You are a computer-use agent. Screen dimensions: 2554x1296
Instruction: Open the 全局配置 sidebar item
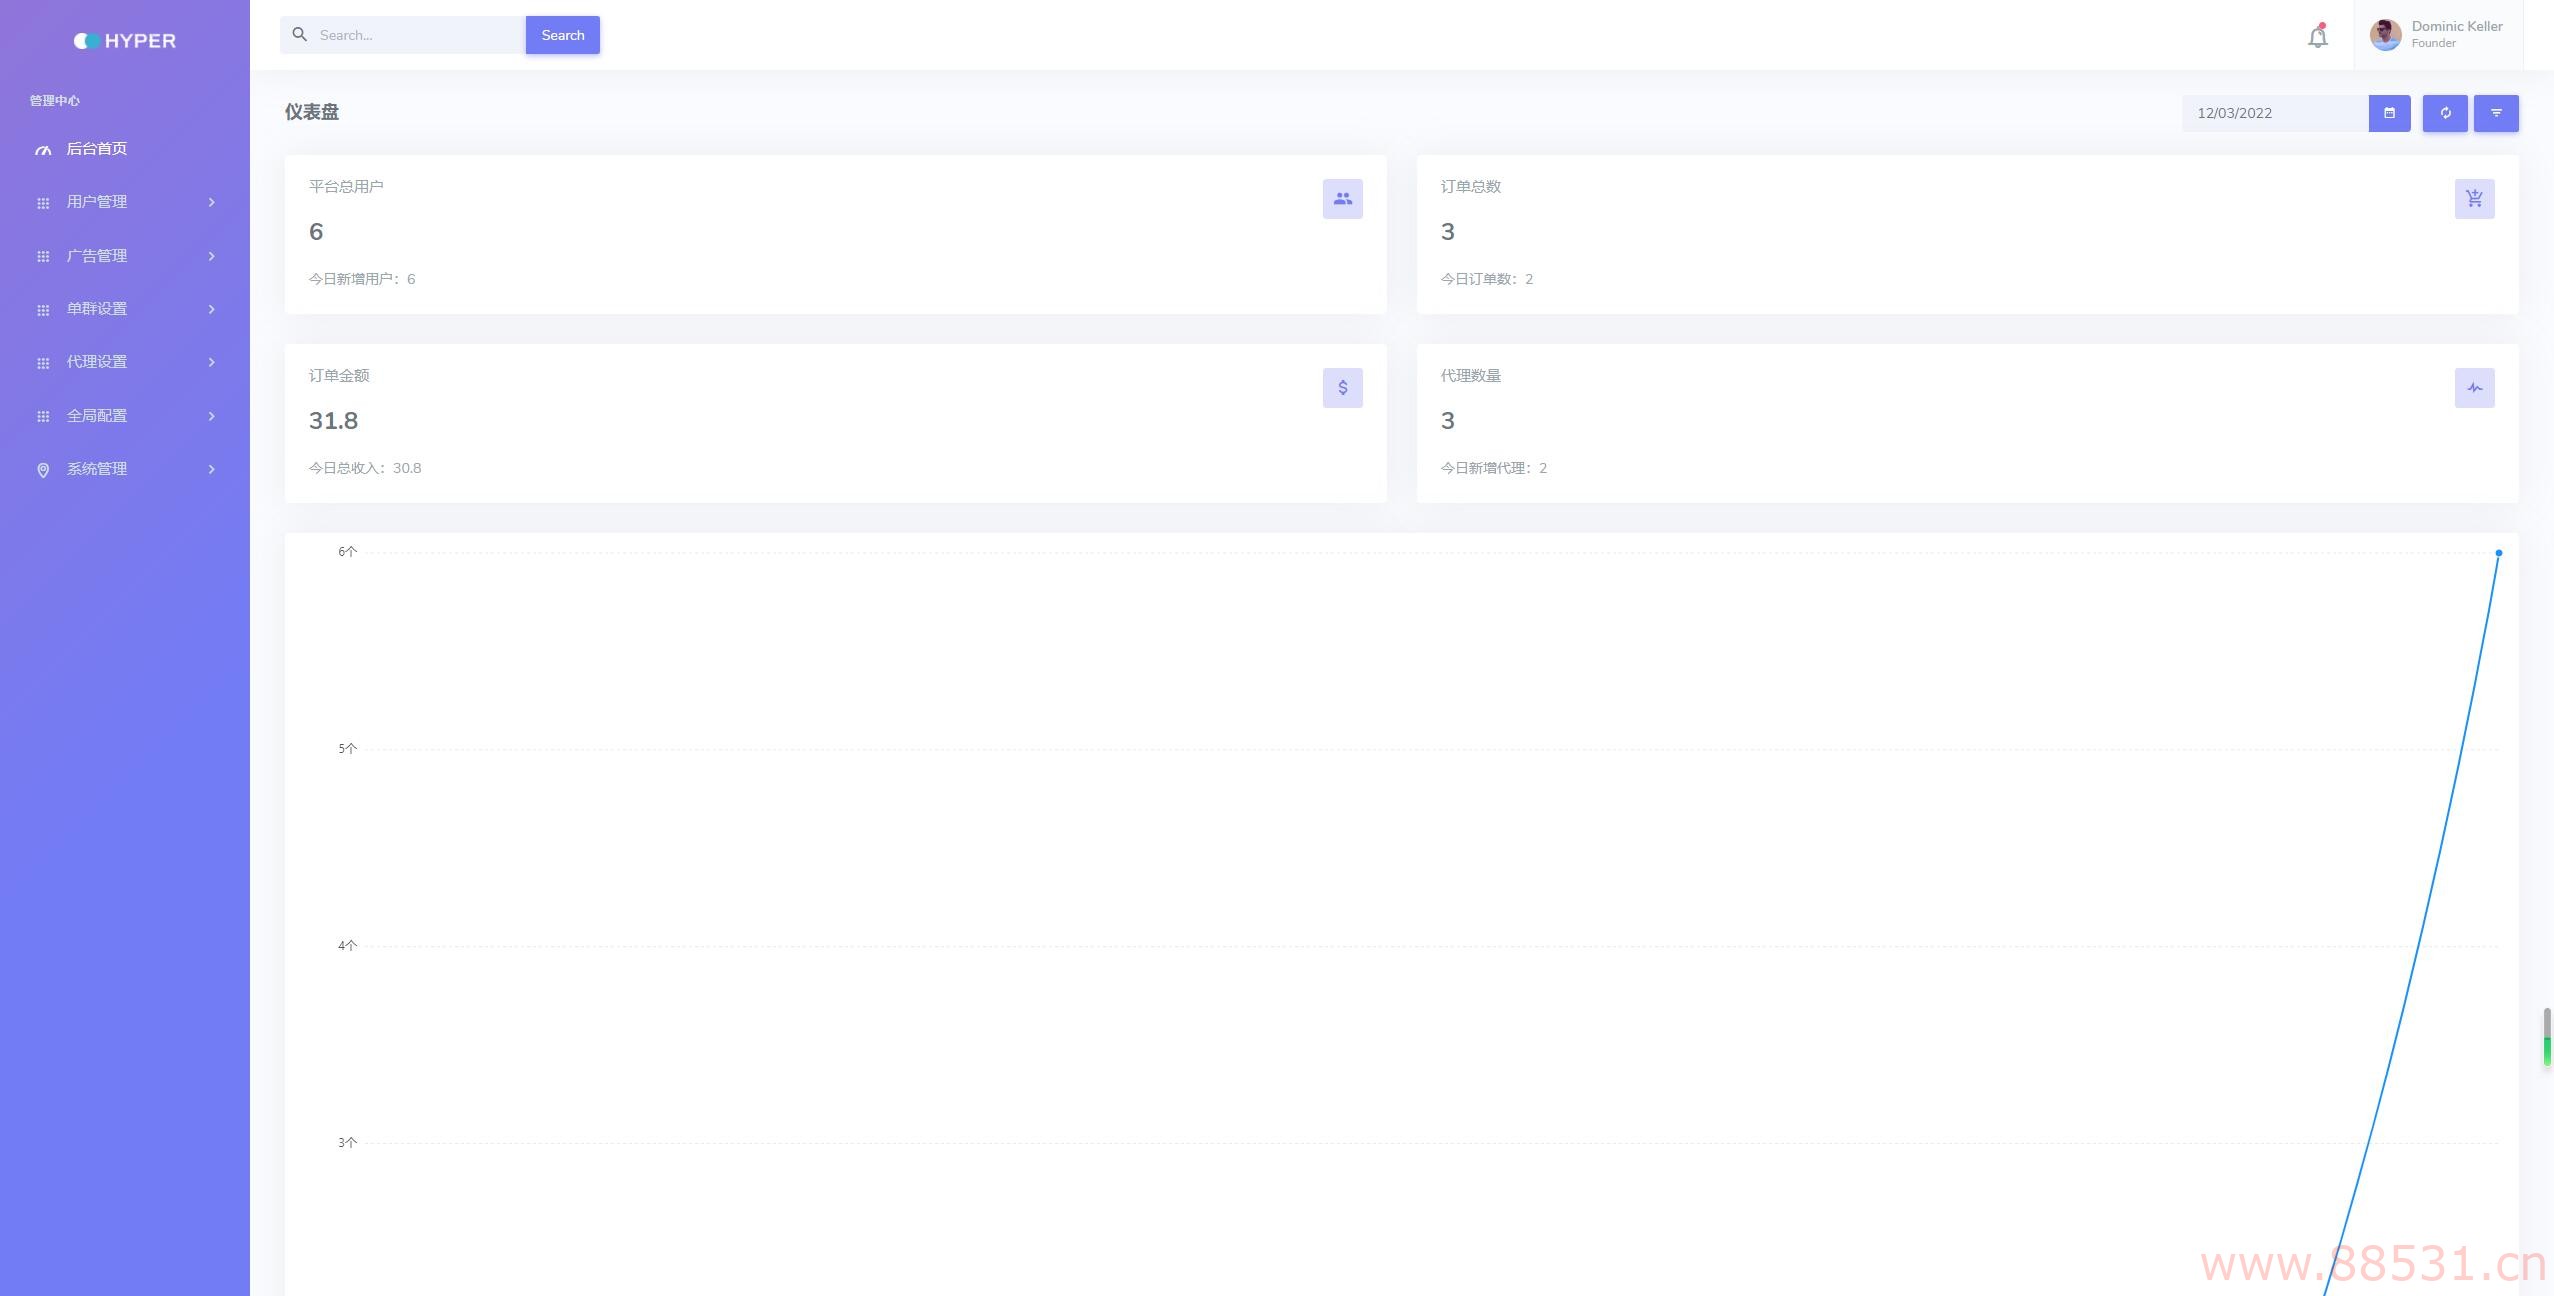point(125,416)
